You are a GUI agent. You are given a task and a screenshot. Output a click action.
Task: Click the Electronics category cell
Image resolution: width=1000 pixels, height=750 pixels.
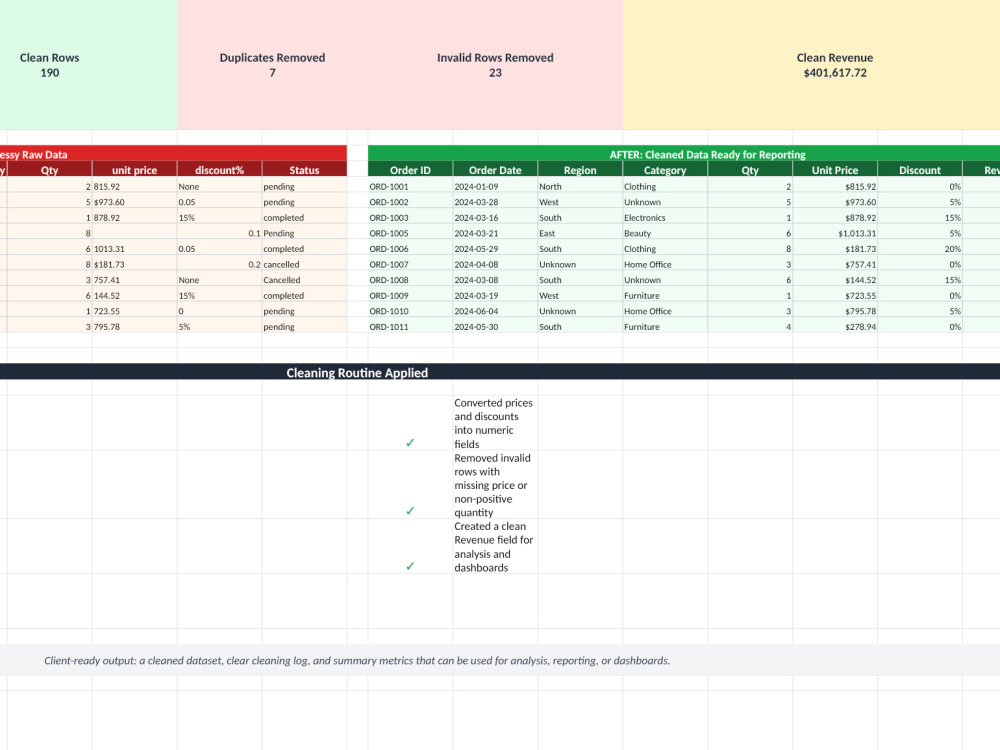pyautogui.click(x=665, y=217)
